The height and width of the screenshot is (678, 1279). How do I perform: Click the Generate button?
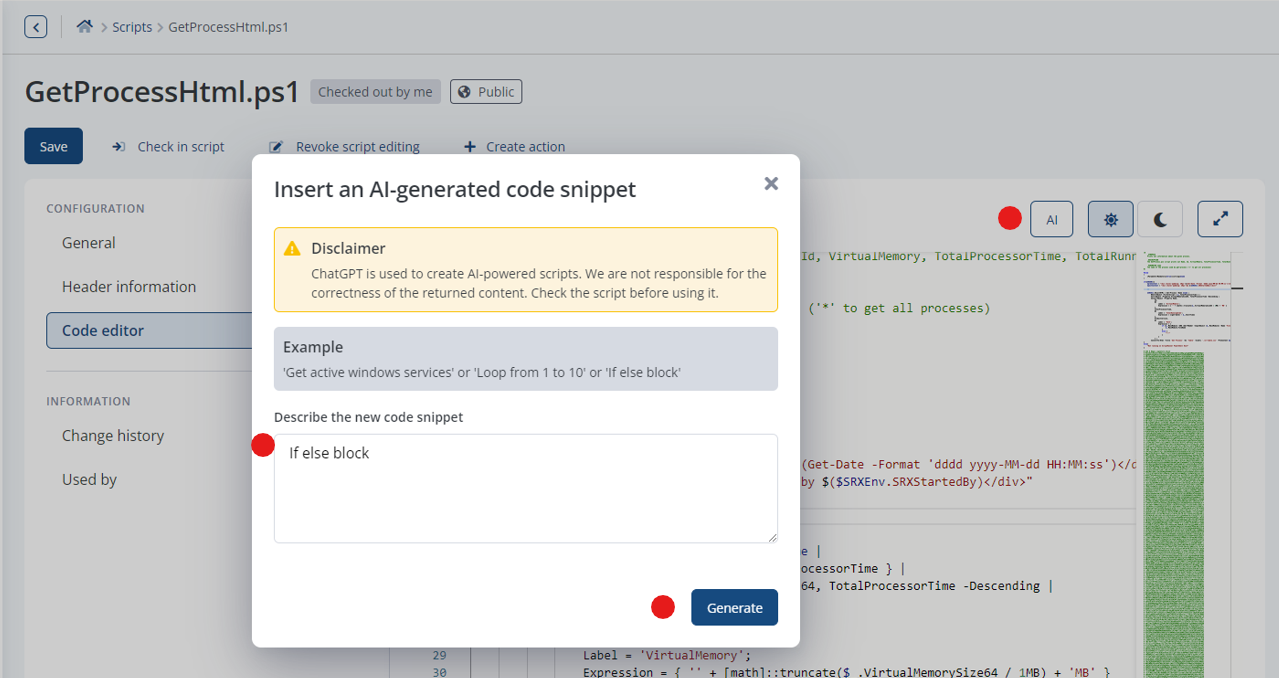[x=735, y=607]
